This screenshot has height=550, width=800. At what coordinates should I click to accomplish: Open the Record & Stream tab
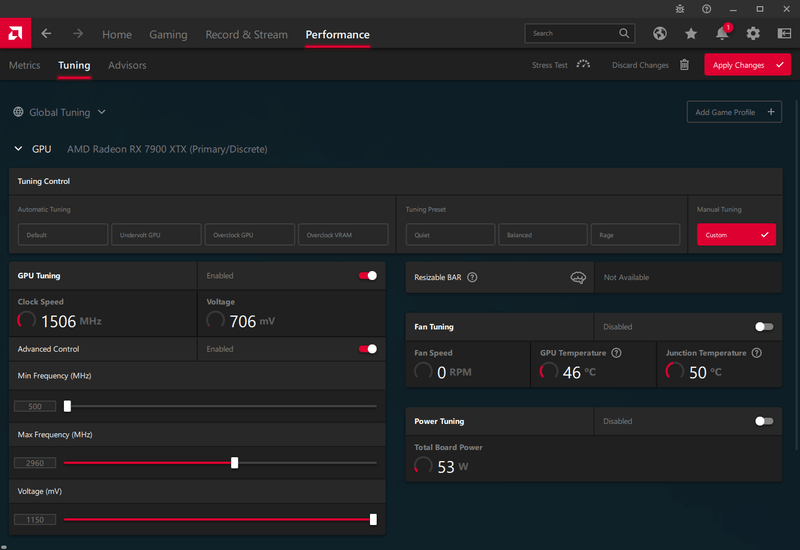[x=246, y=34]
